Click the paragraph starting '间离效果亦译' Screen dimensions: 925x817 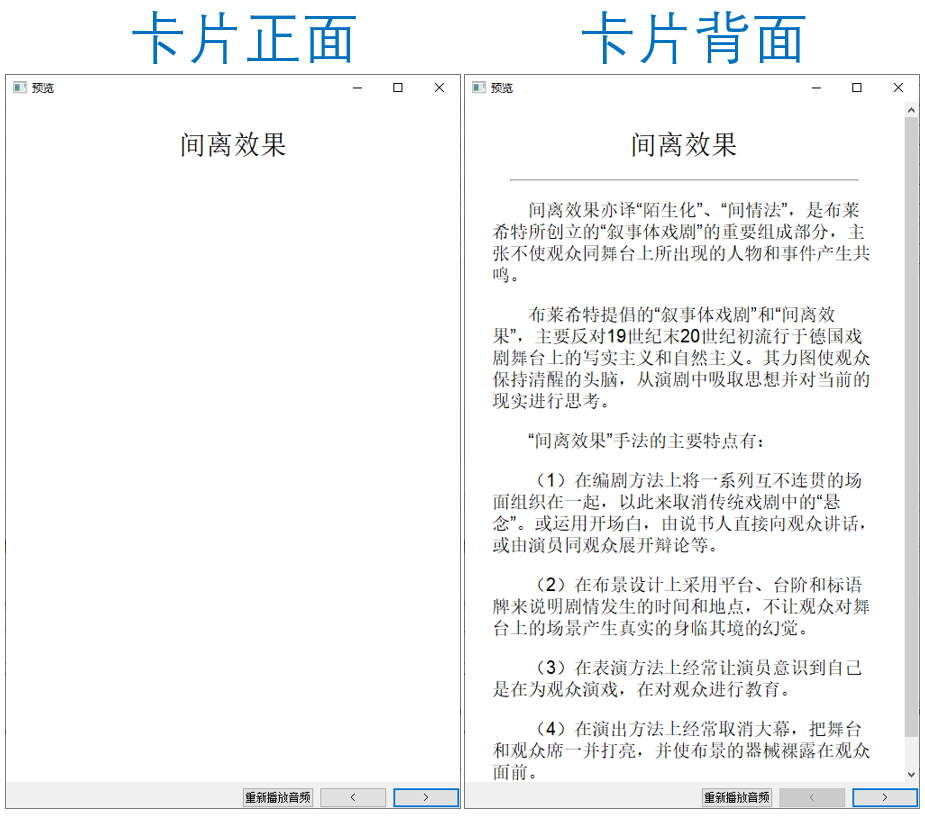(681, 242)
